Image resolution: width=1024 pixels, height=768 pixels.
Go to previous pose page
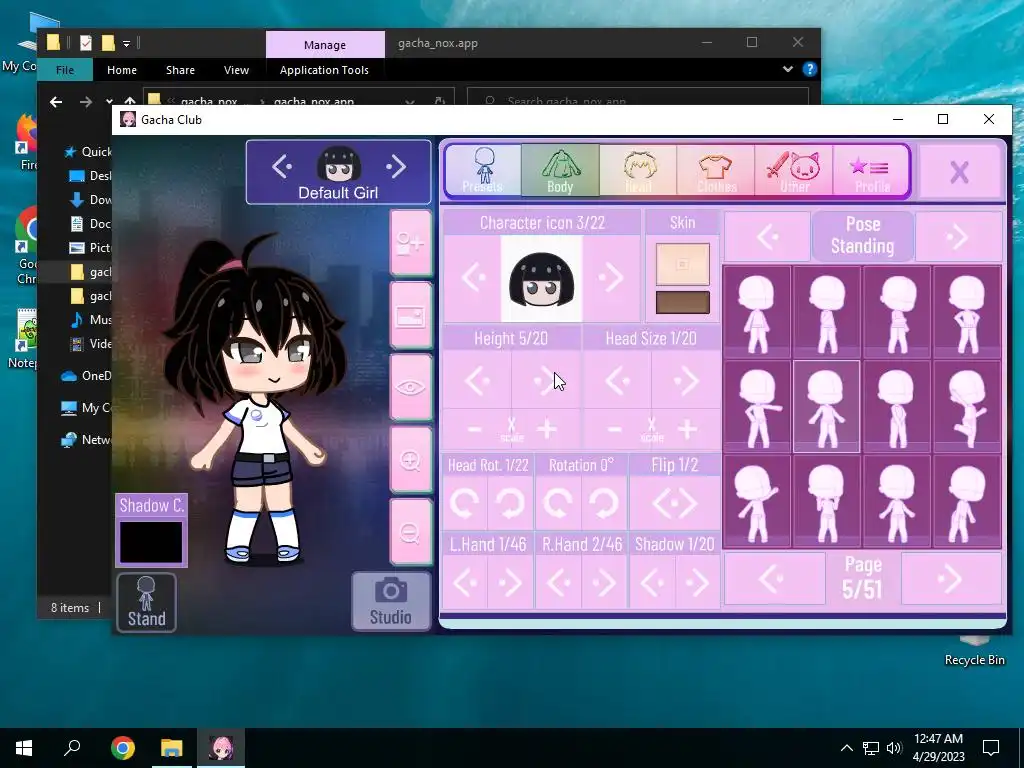pos(775,579)
